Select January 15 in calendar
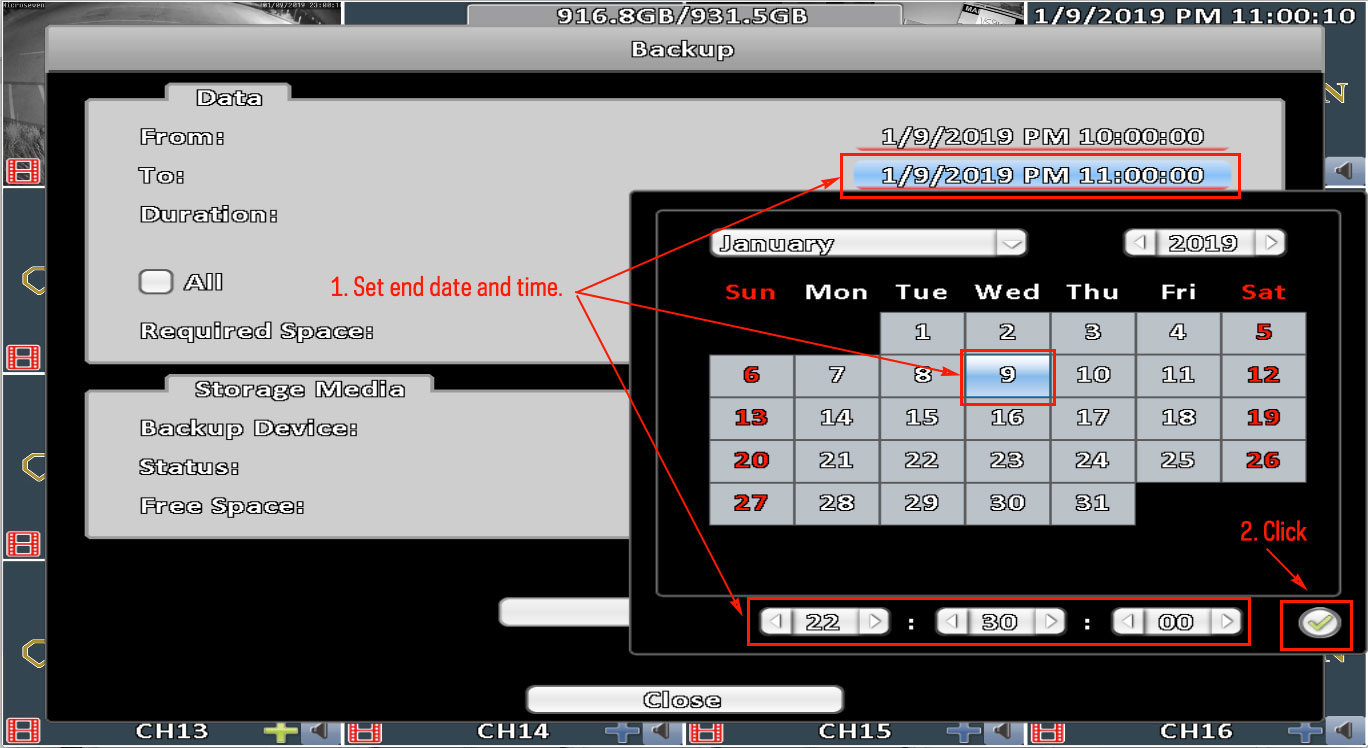 tap(922, 418)
